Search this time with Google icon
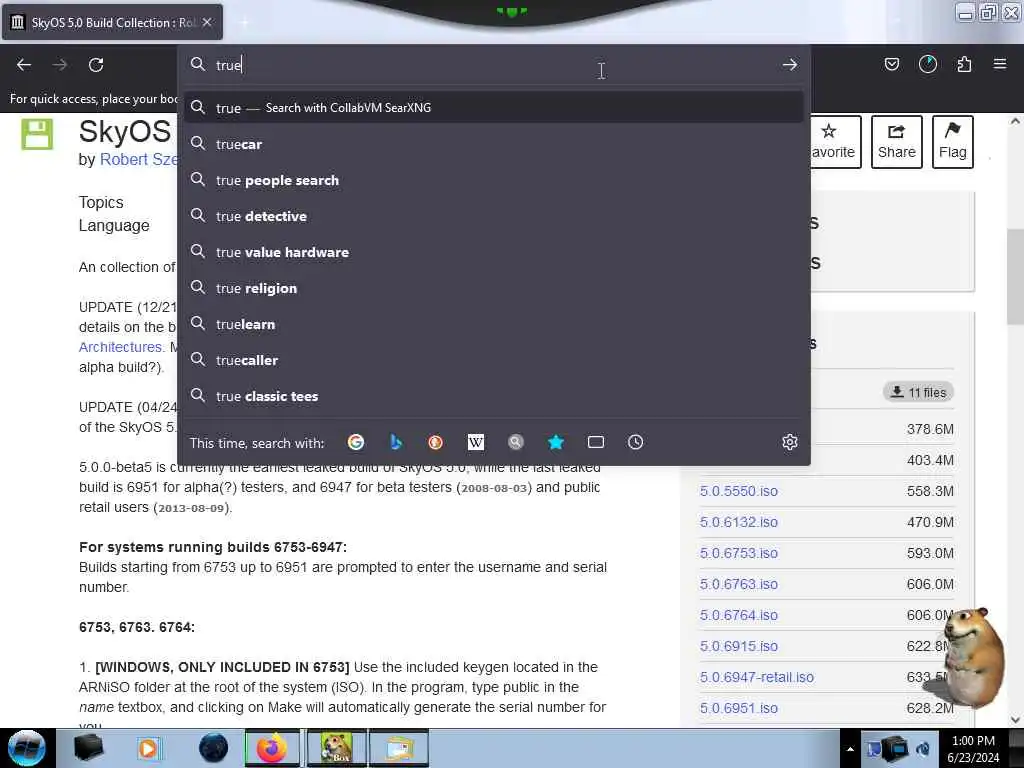Image resolution: width=1024 pixels, height=768 pixels. (356, 442)
